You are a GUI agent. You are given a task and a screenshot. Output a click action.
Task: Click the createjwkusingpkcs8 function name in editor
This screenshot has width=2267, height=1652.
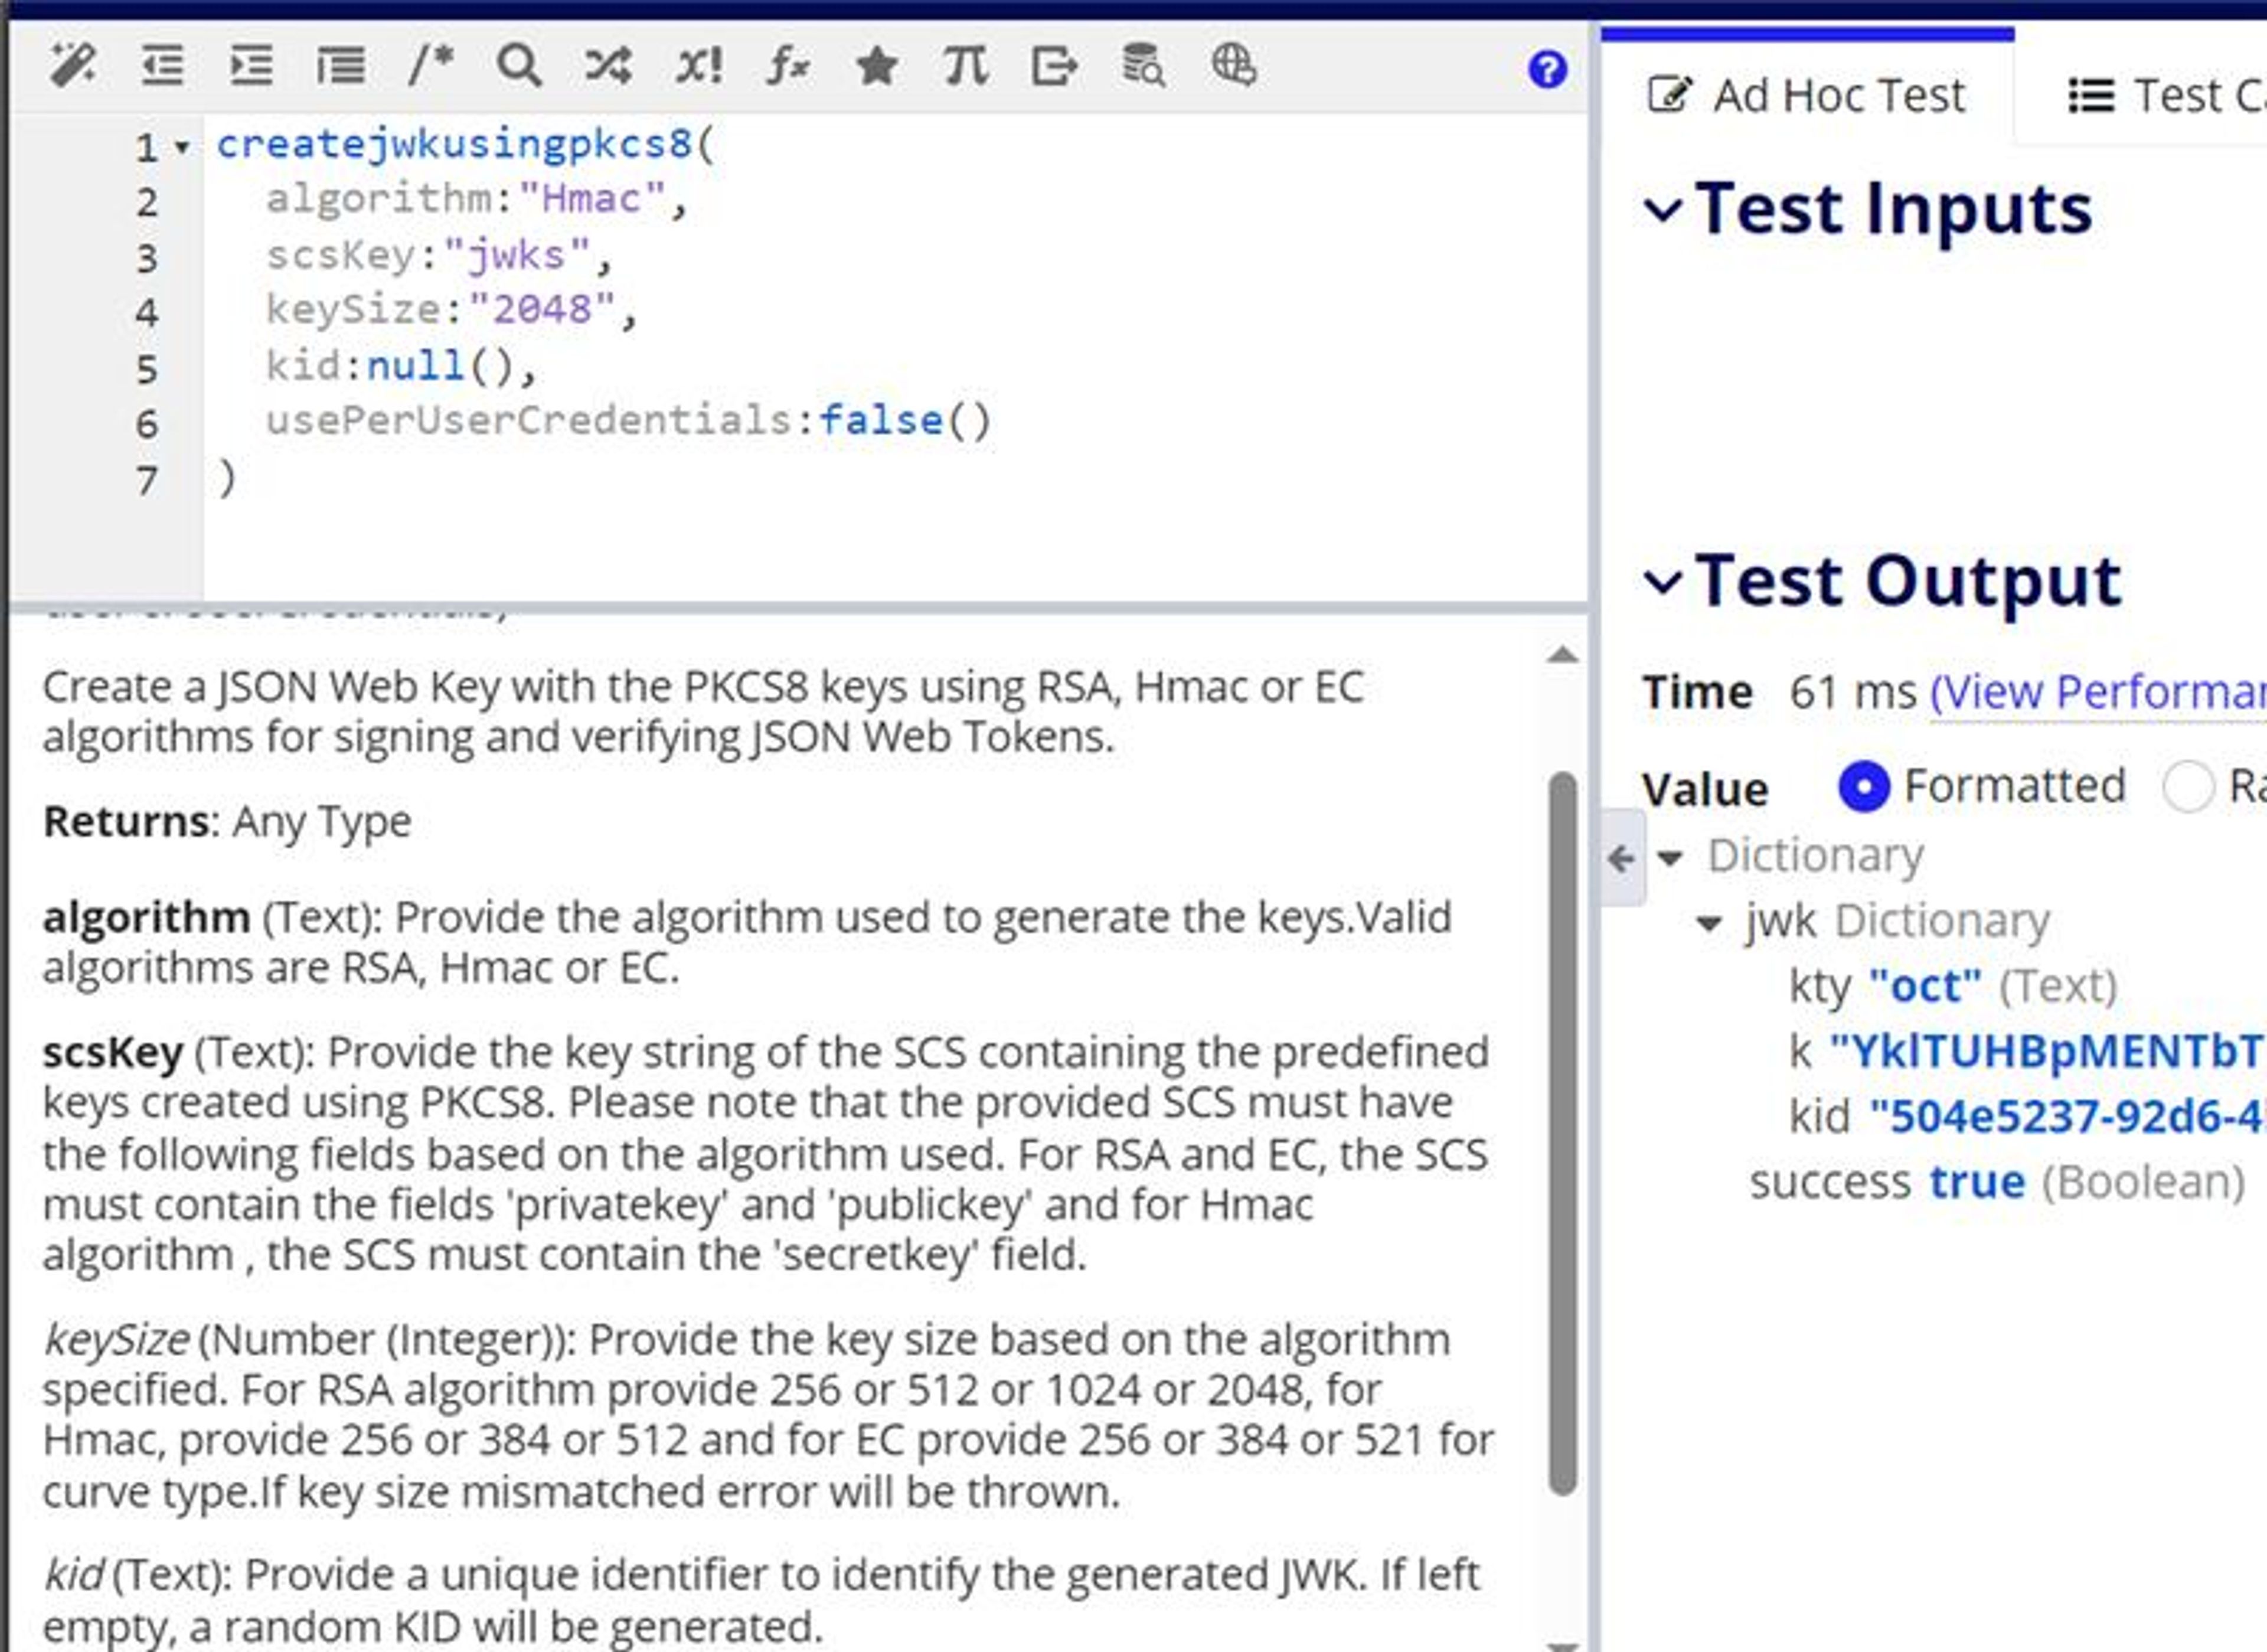[455, 145]
